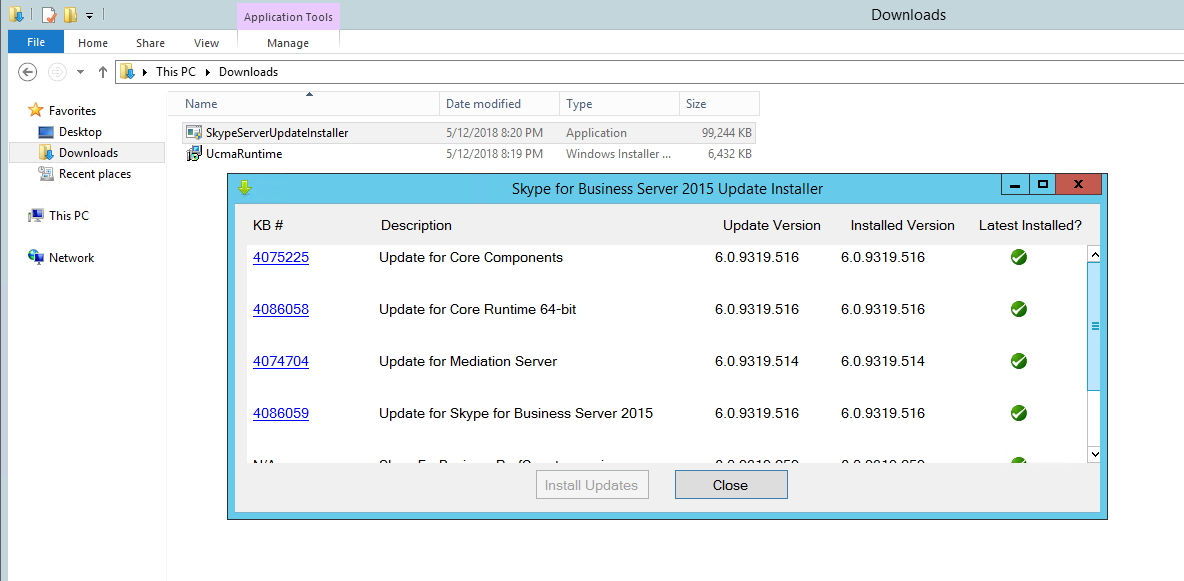Open KB article 4086058 link

click(x=281, y=309)
